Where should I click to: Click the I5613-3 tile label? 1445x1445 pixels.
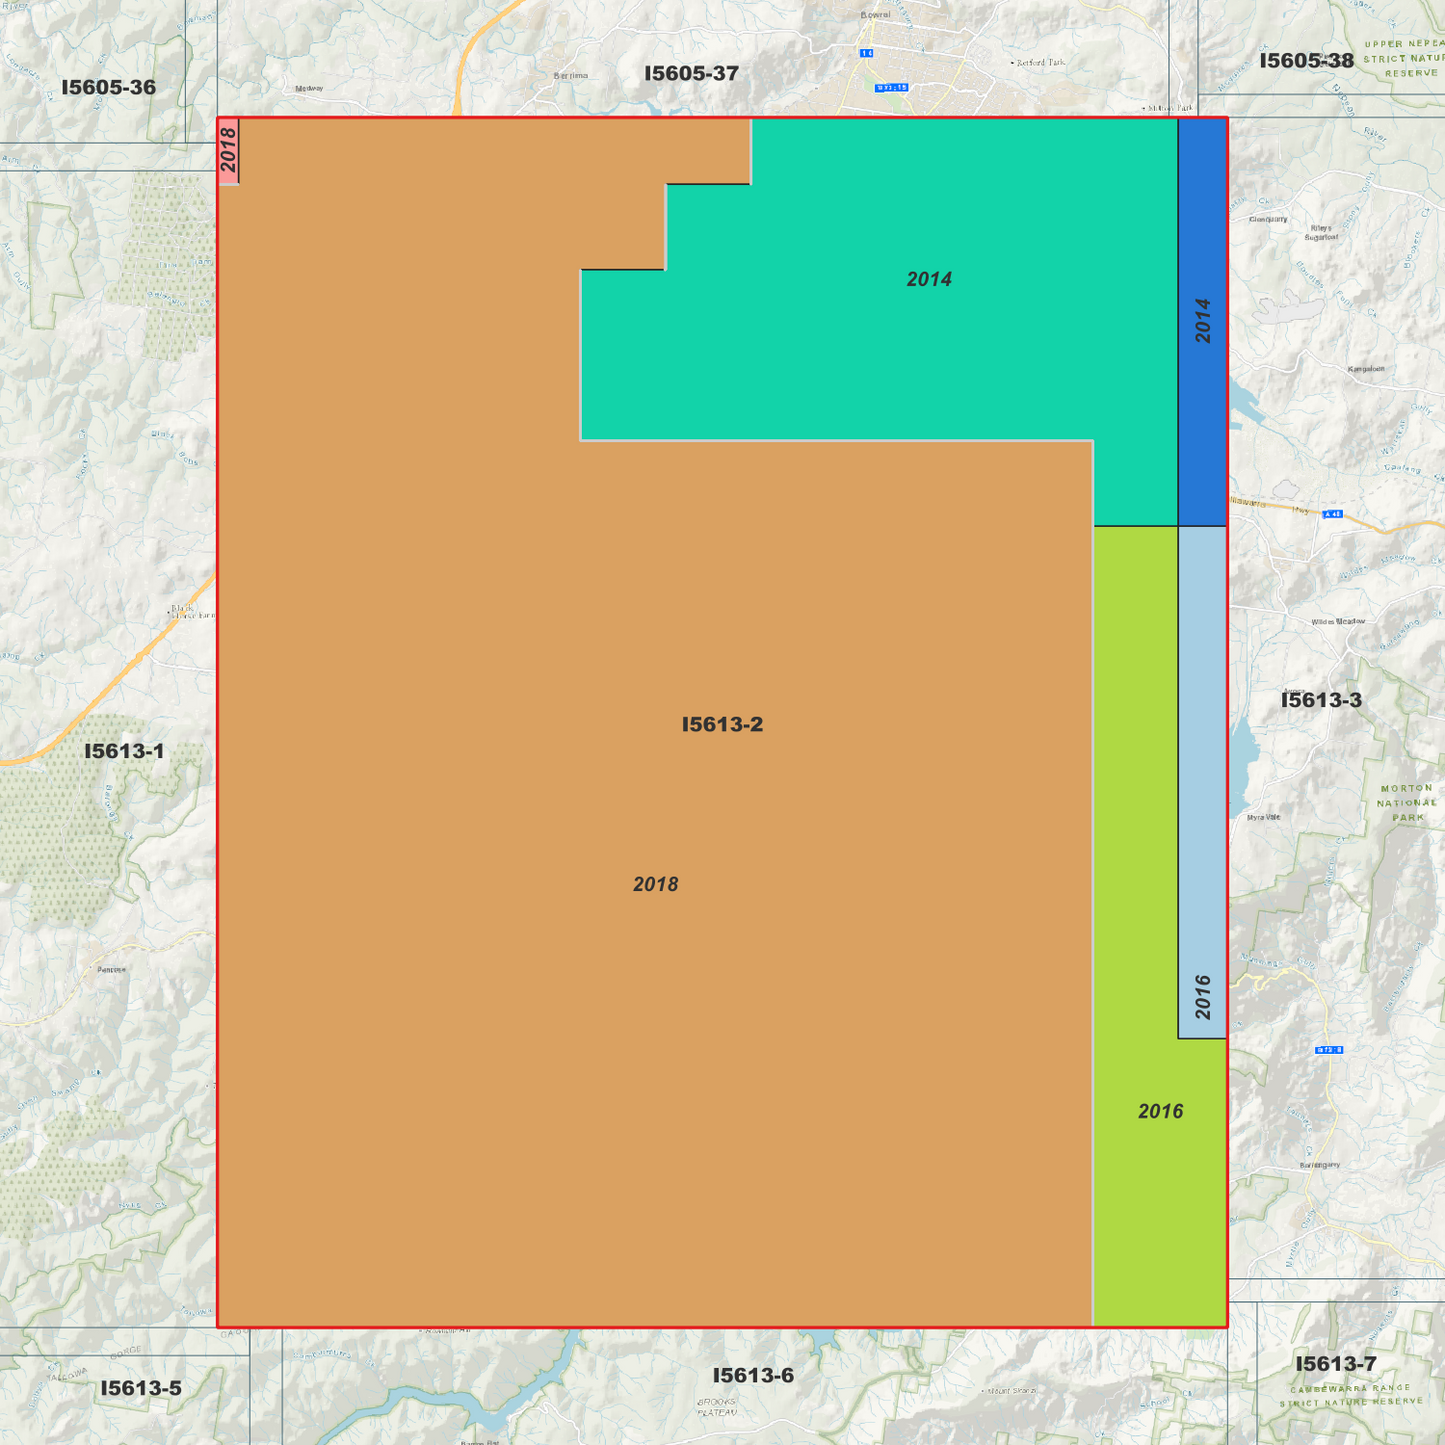(1322, 700)
